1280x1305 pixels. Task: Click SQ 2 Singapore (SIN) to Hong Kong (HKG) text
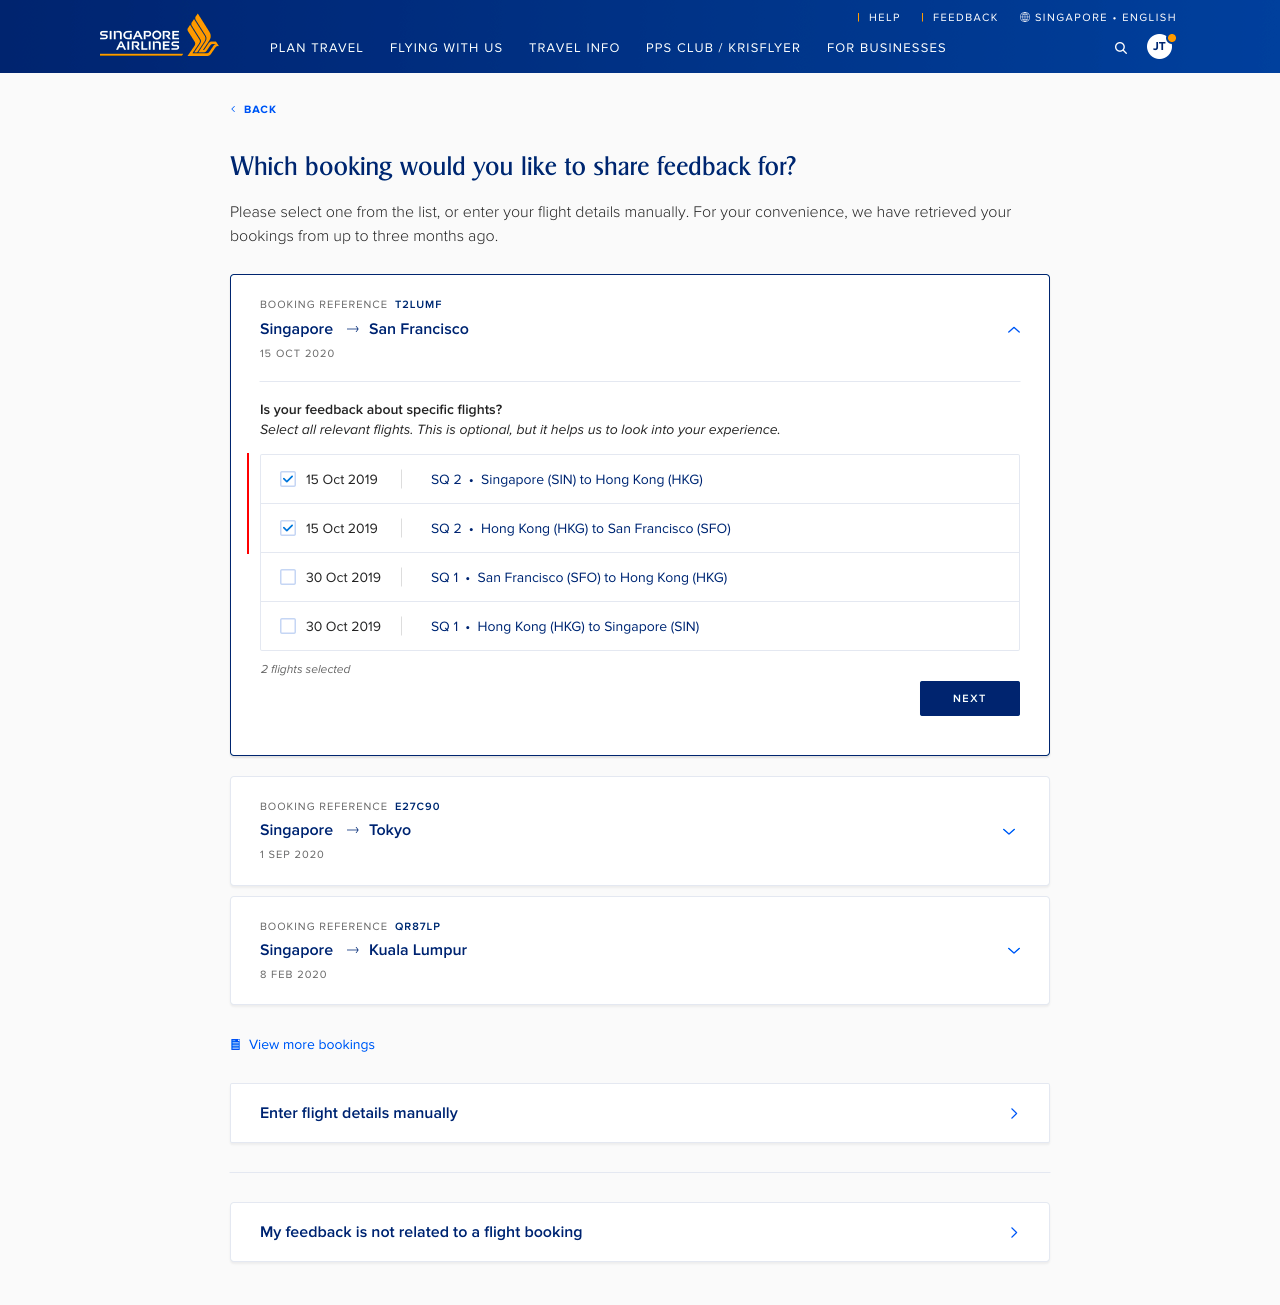567,480
